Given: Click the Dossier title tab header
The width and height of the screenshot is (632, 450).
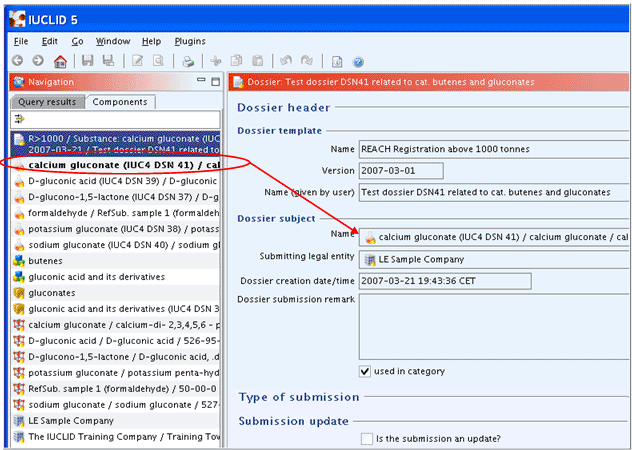Looking at the screenshot, I should point(429,82).
